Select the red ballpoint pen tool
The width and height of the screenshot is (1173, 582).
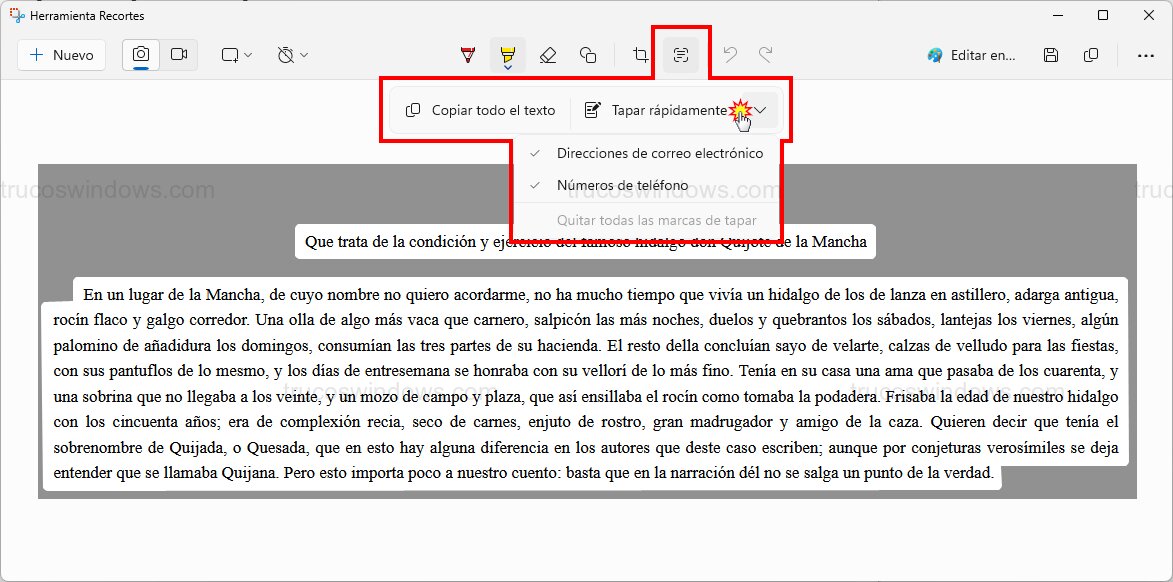coord(466,55)
